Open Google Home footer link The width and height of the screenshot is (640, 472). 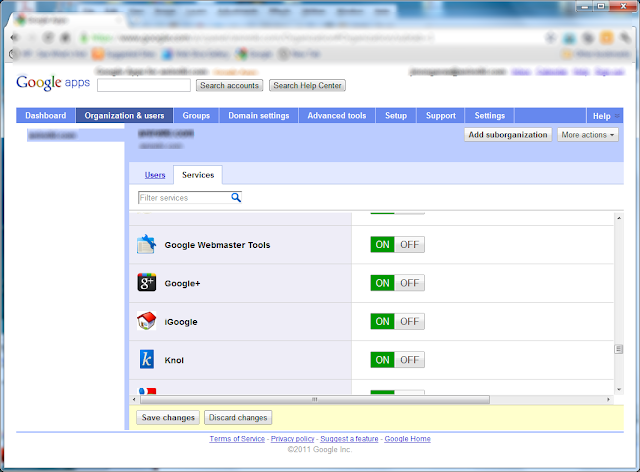[408, 439]
